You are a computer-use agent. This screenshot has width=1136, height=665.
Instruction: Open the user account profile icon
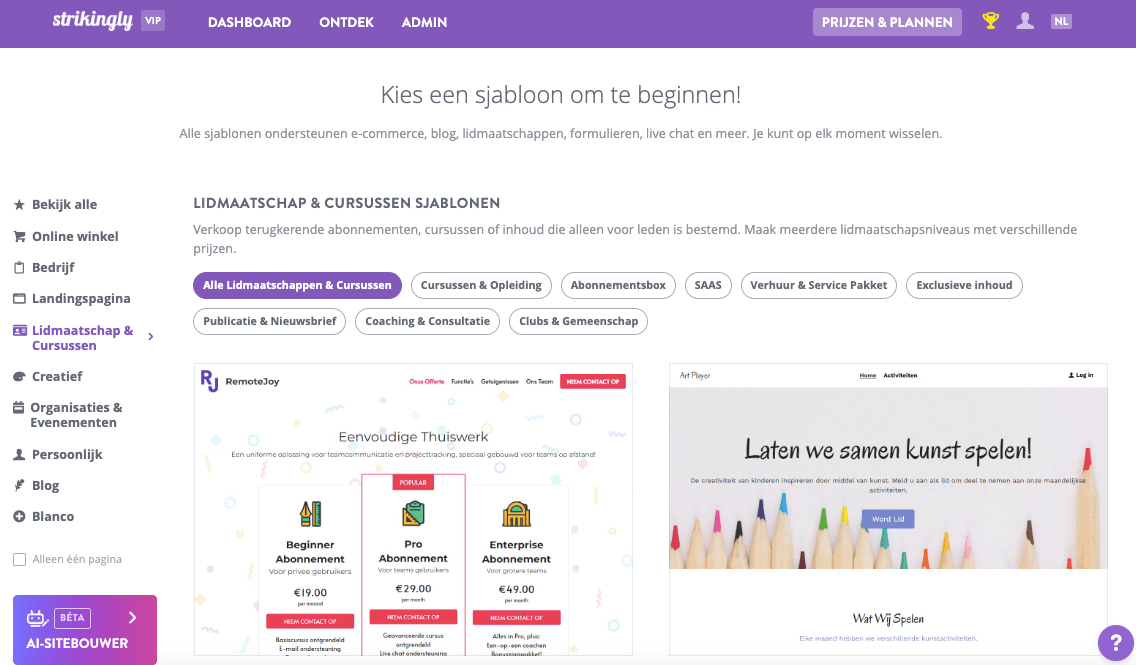tap(1024, 21)
